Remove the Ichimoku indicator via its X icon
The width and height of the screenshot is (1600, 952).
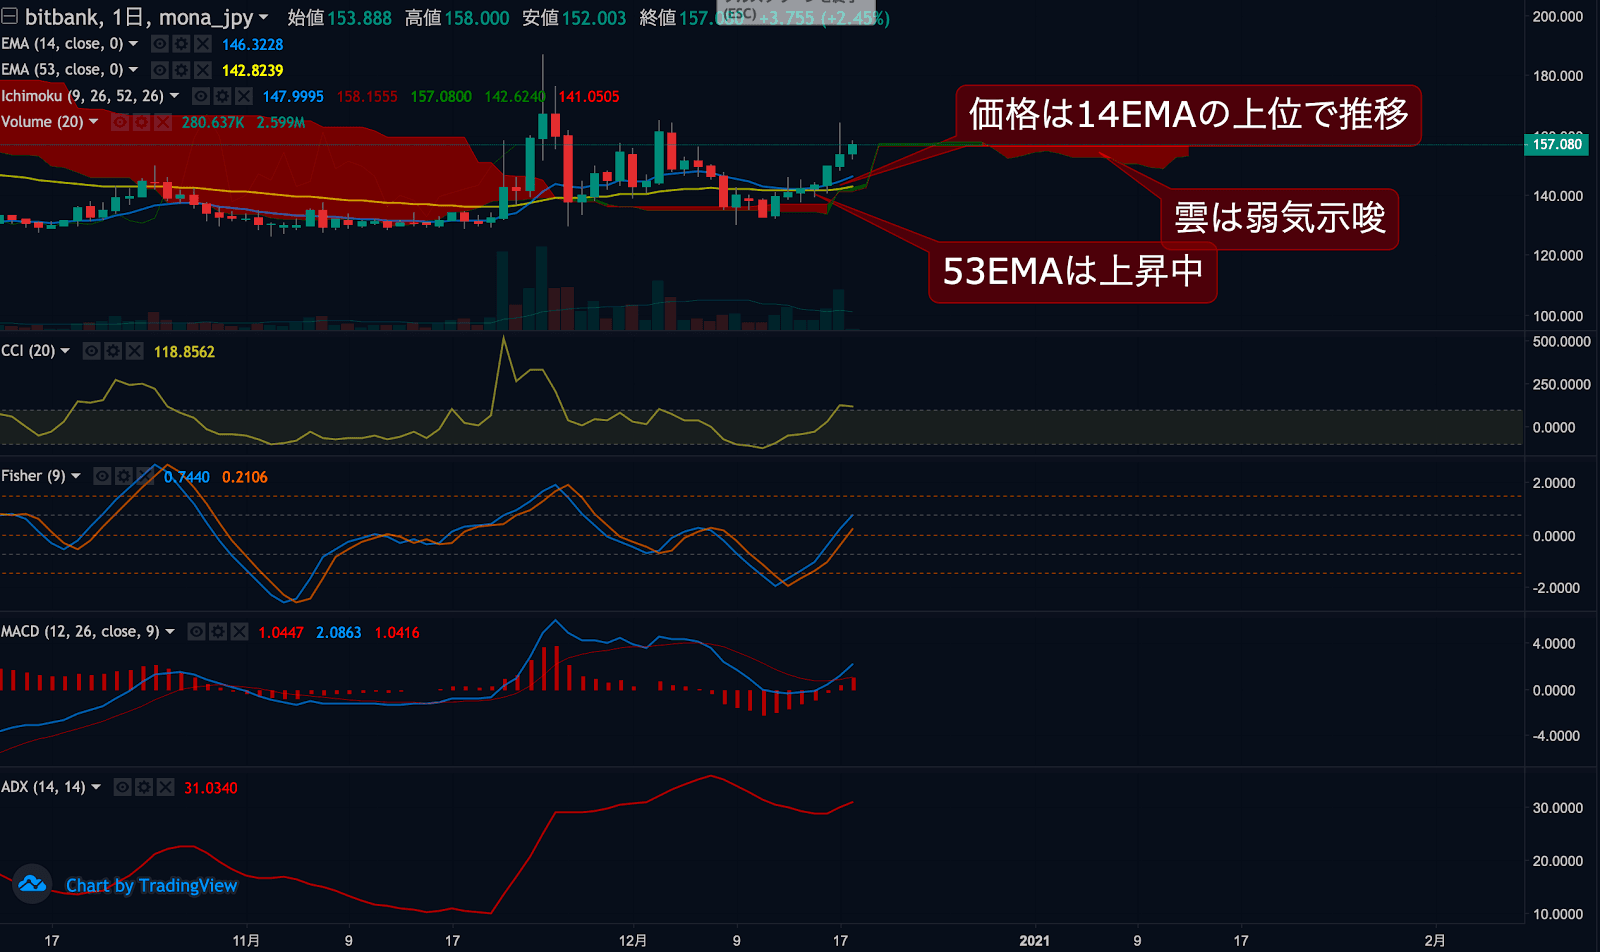244,97
